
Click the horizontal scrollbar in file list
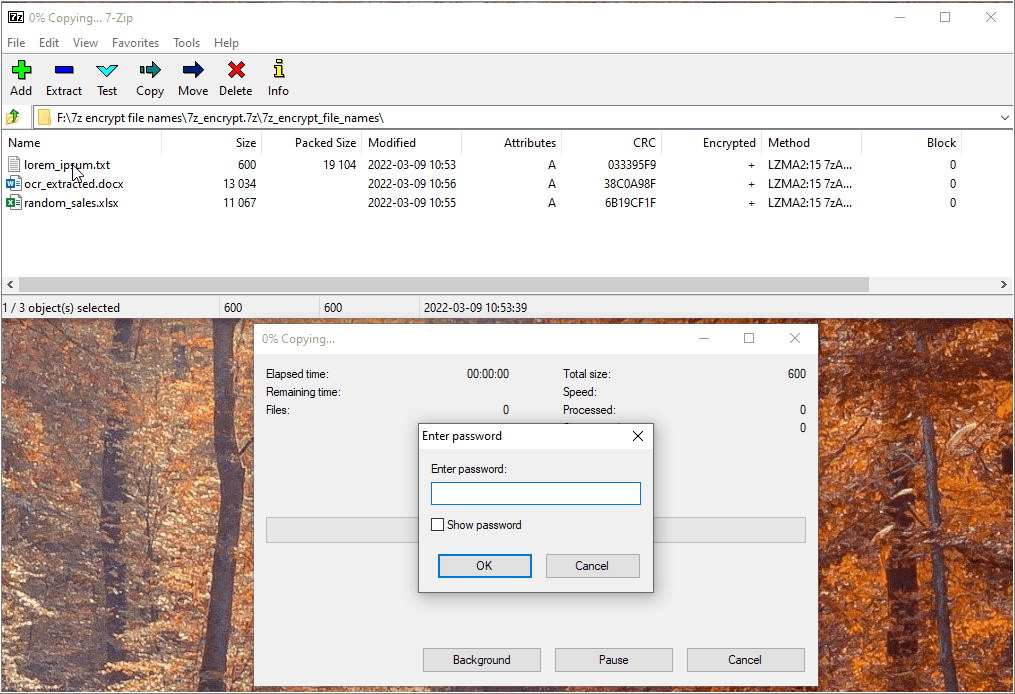[440, 285]
